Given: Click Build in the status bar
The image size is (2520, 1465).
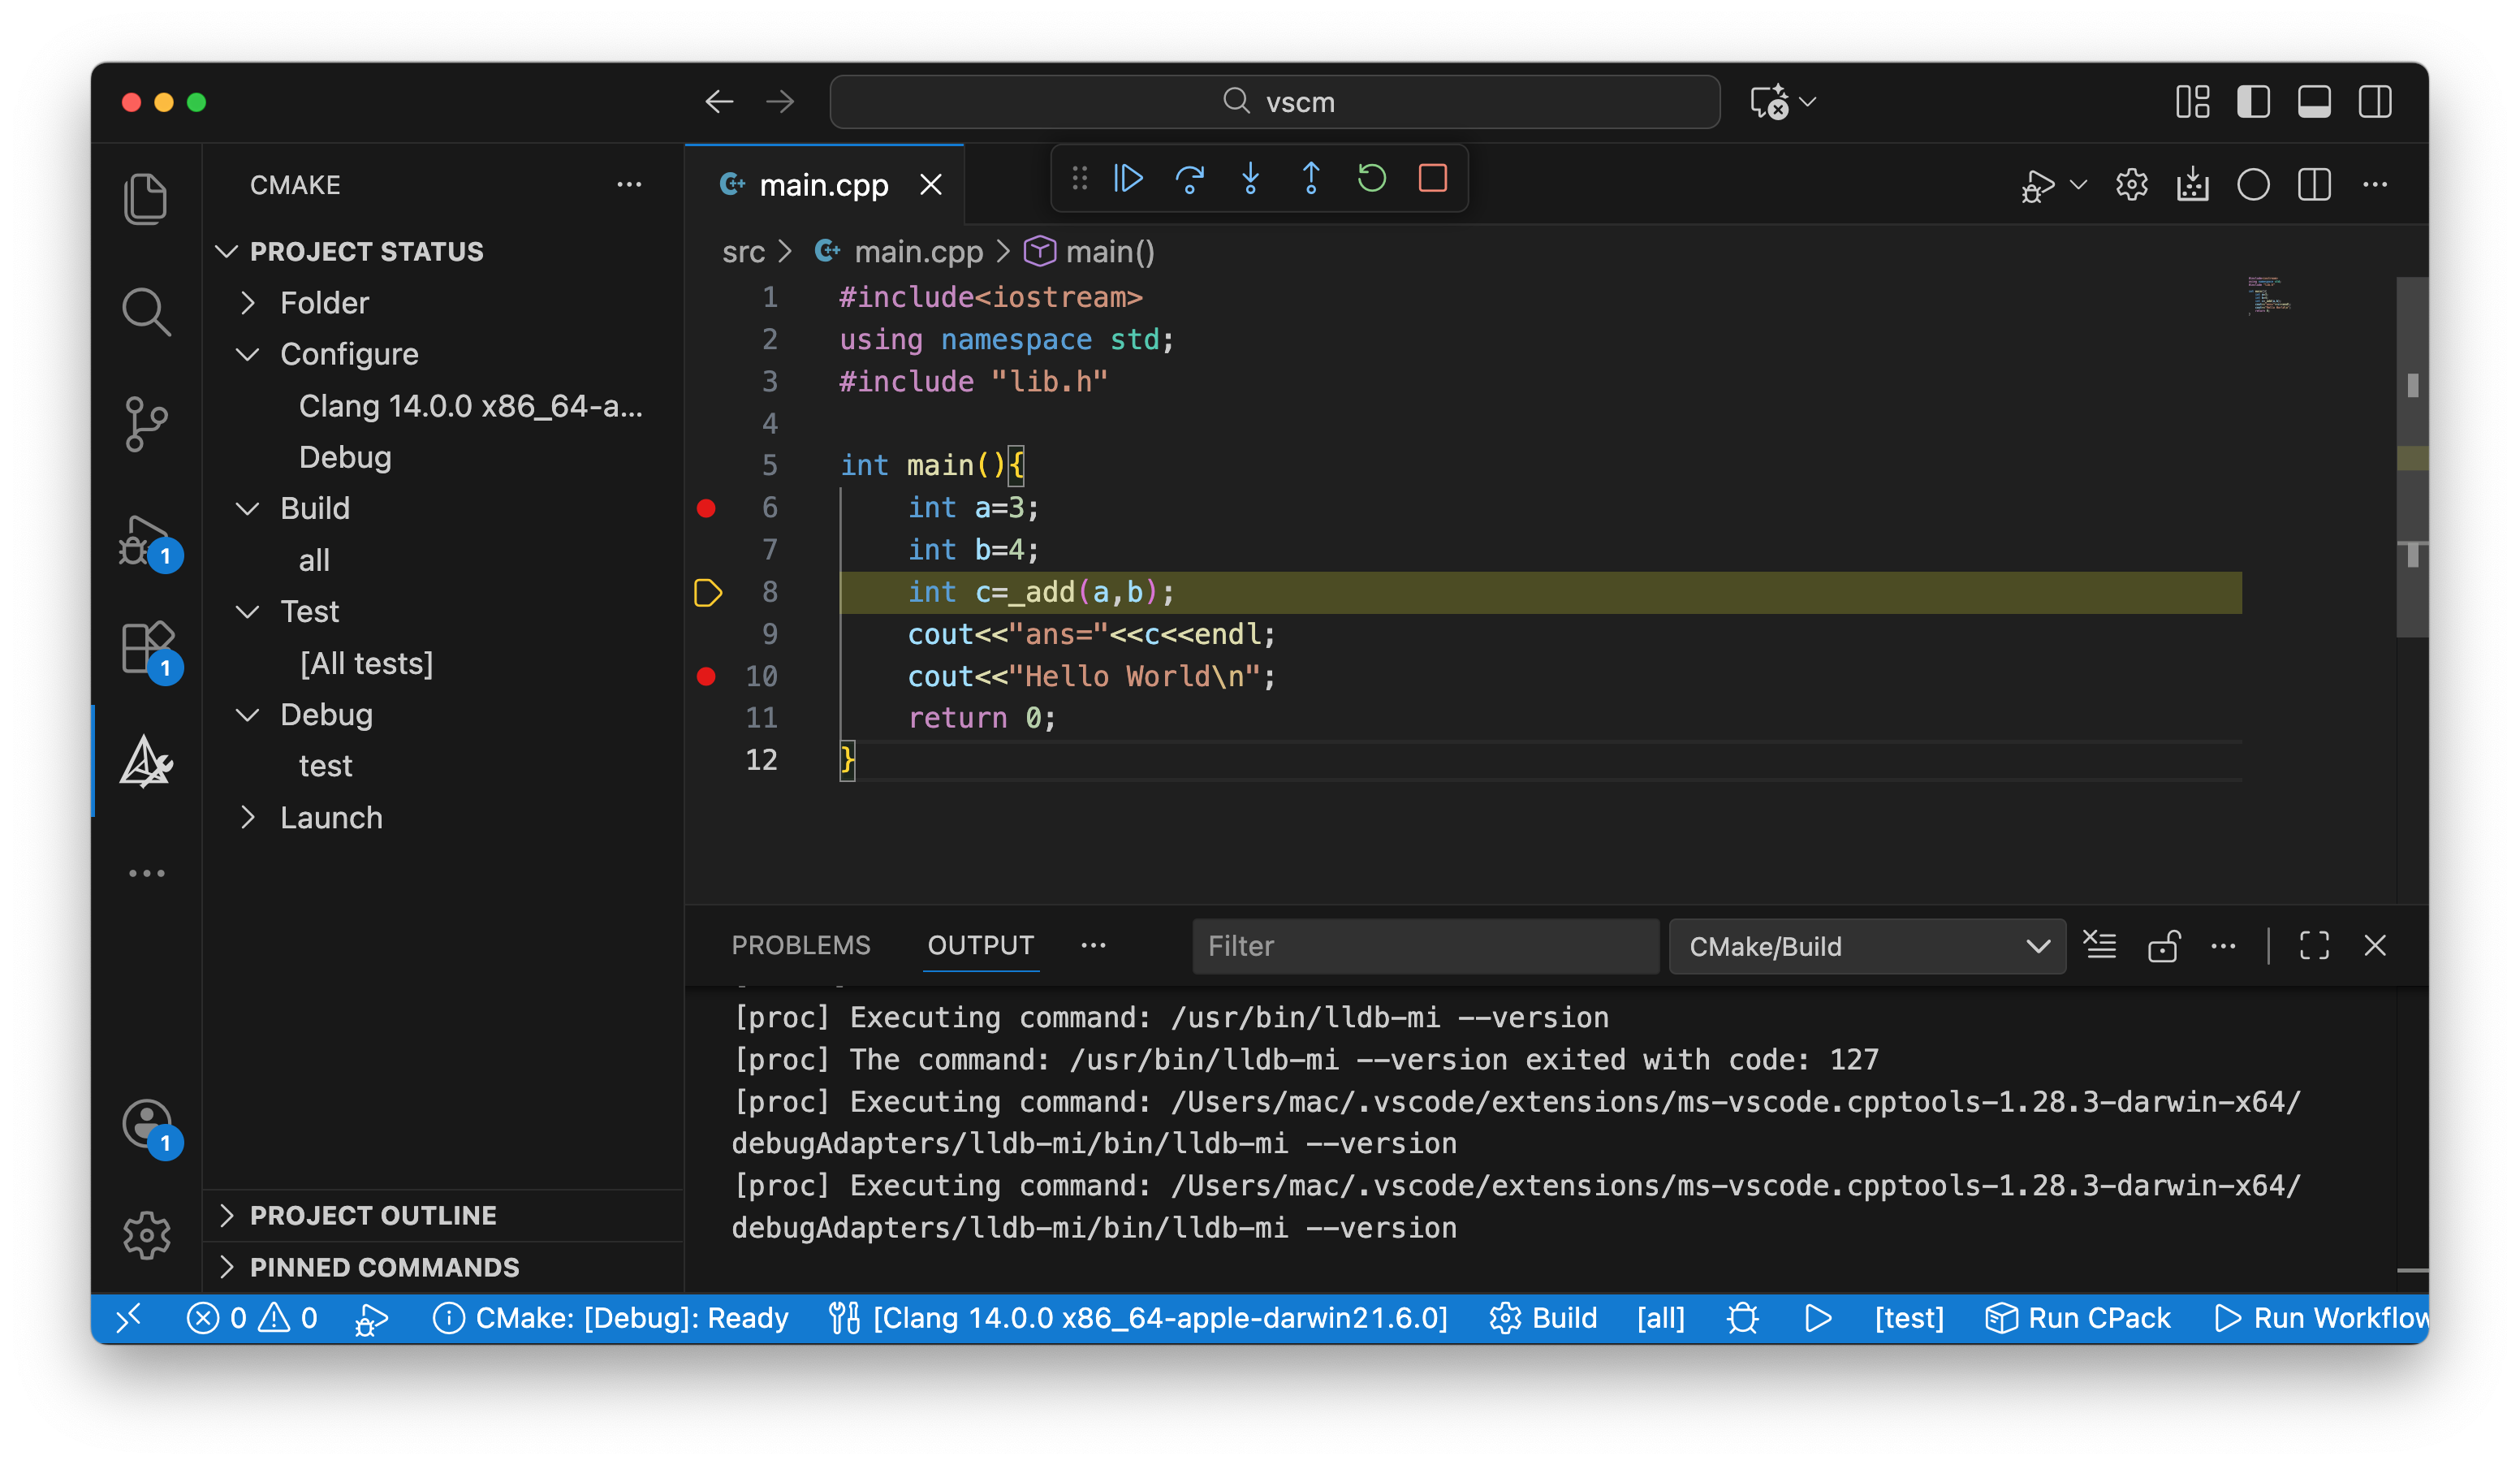Looking at the screenshot, I should point(1544,1318).
